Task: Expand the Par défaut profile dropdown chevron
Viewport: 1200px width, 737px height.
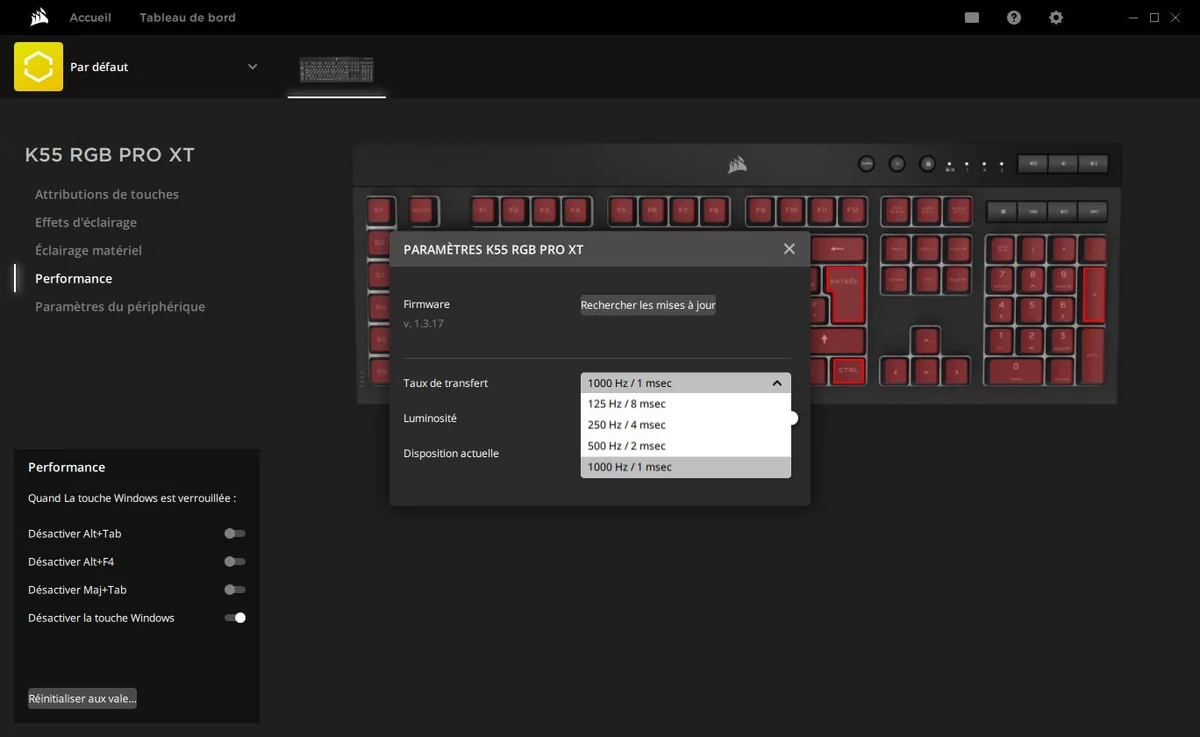Action: pyautogui.click(x=252, y=67)
